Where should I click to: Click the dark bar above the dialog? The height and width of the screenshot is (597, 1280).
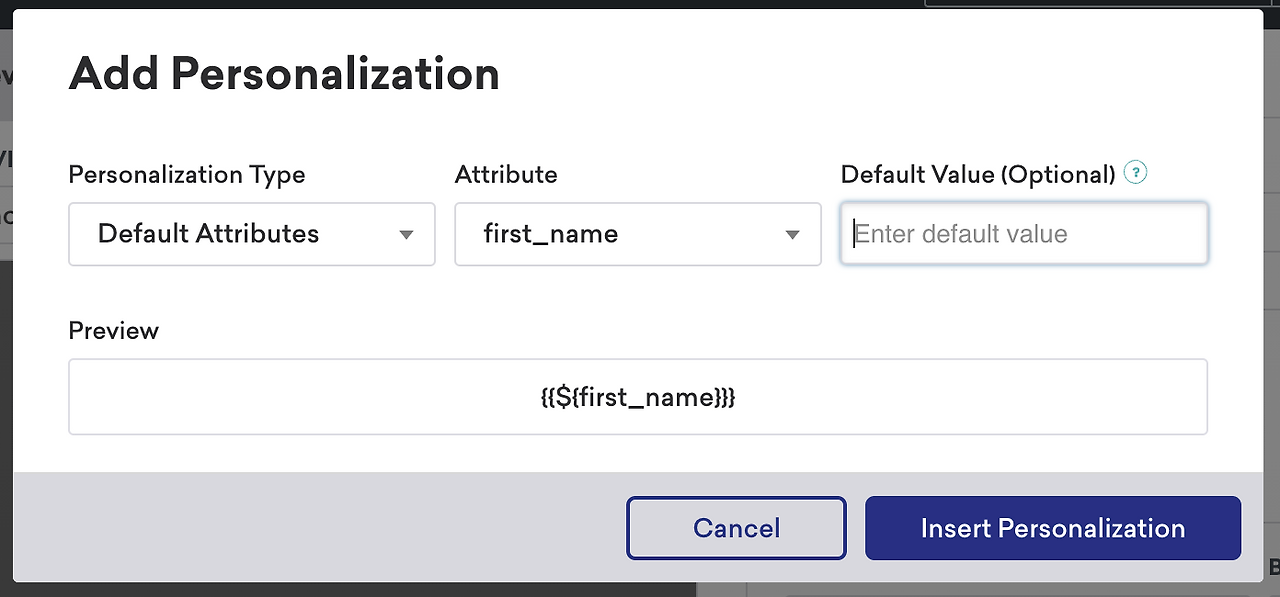pos(500,4)
